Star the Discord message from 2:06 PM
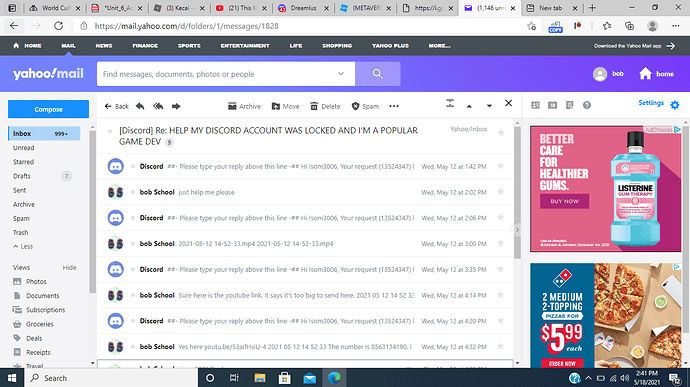The width and height of the screenshot is (690, 387). pos(500,217)
